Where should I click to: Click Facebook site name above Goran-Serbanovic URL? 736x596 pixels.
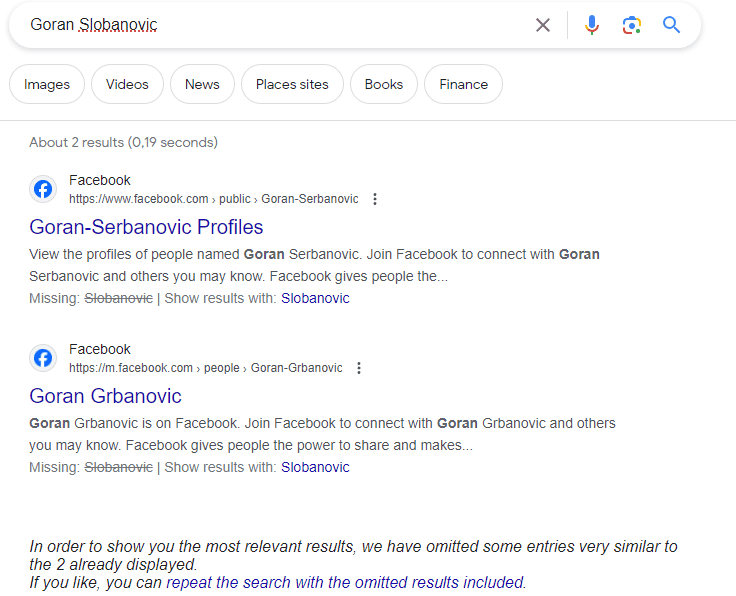[100, 180]
